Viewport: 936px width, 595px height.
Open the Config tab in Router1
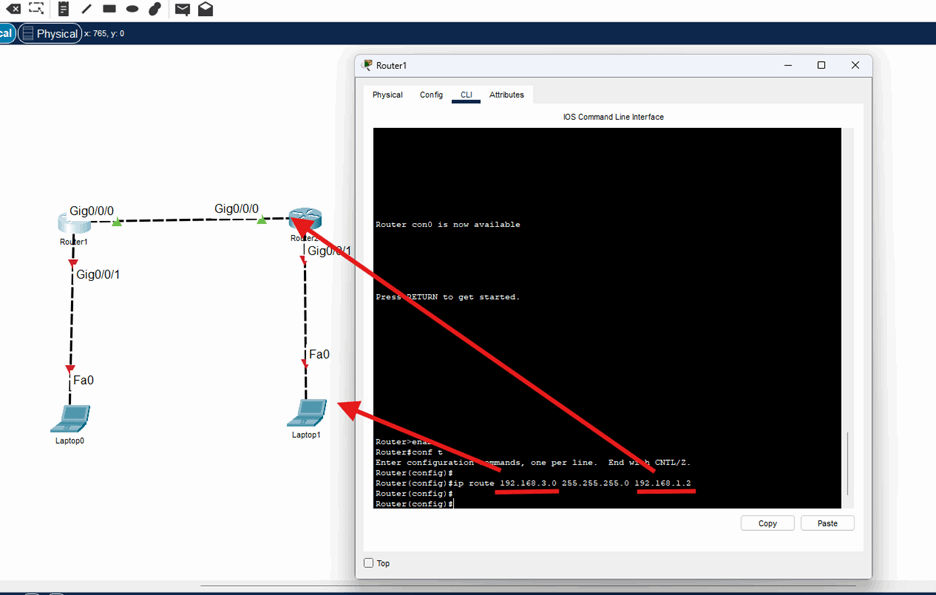pos(431,95)
